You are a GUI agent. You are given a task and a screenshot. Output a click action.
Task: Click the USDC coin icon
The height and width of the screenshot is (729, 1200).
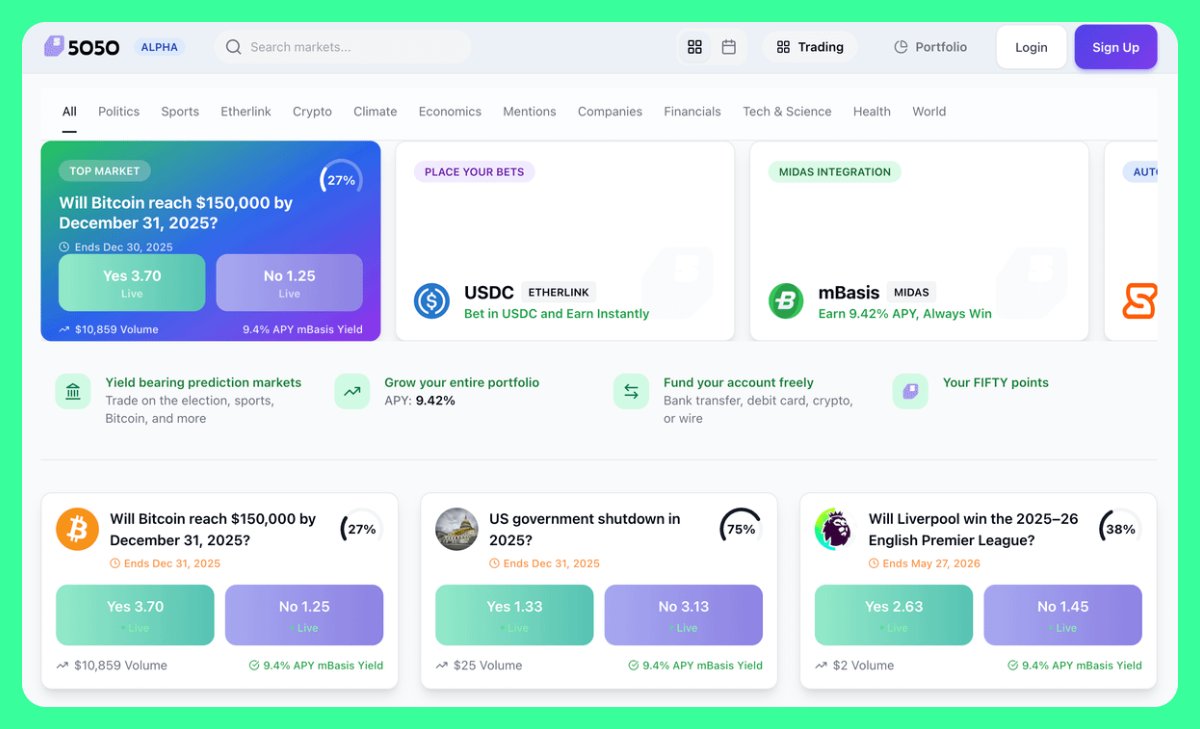432,301
